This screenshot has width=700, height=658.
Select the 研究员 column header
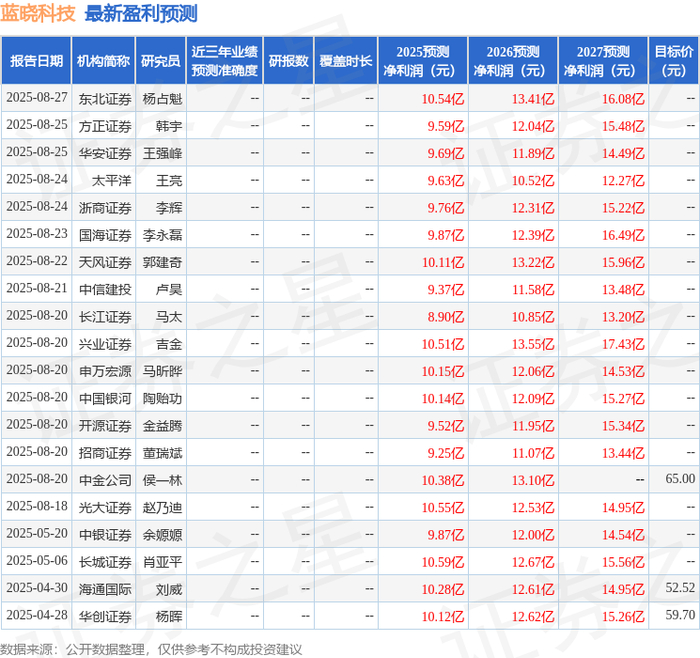(x=161, y=61)
